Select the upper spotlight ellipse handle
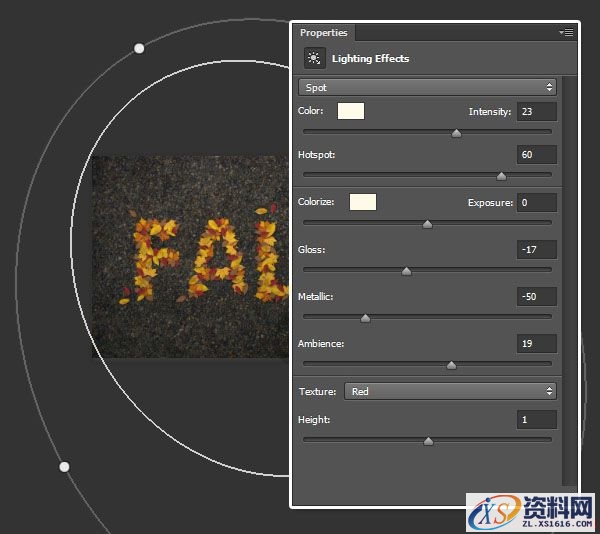 point(139,48)
